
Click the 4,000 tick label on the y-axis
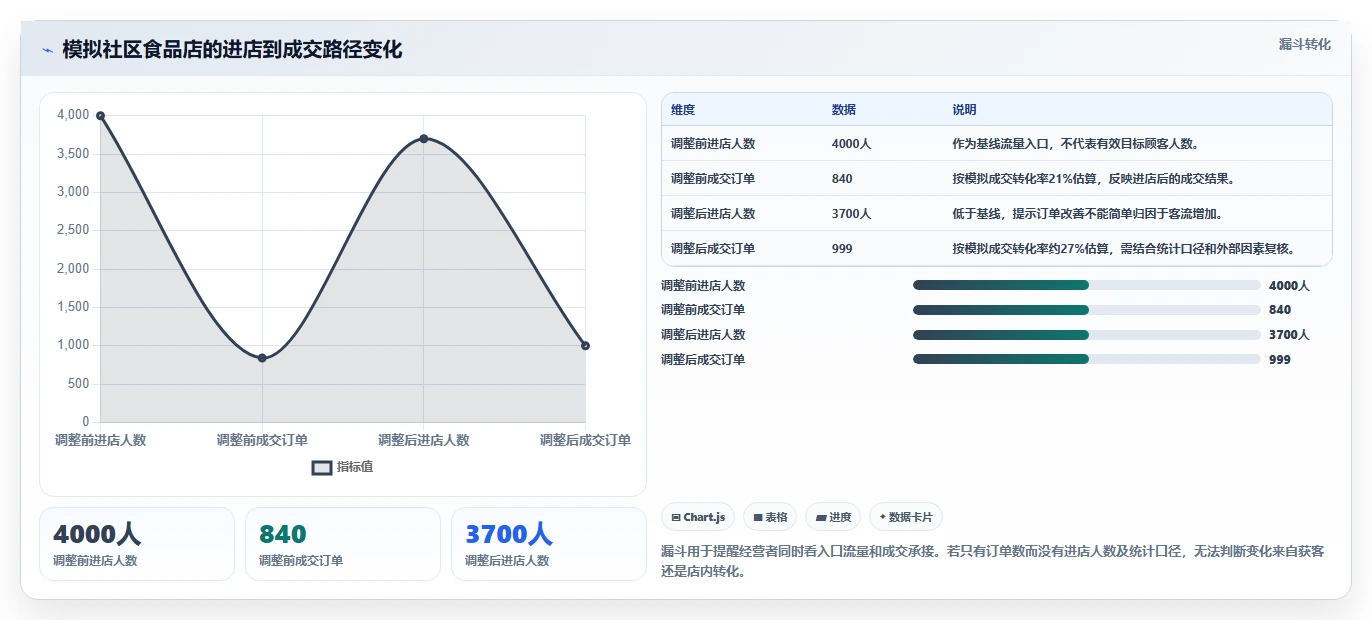pyautogui.click(x=73, y=115)
